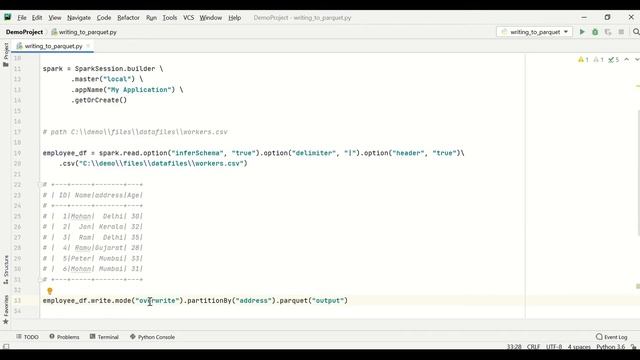The height and width of the screenshot is (360, 640).
Task: Collapse comment block fold at line 22
Action: [x=40, y=184]
